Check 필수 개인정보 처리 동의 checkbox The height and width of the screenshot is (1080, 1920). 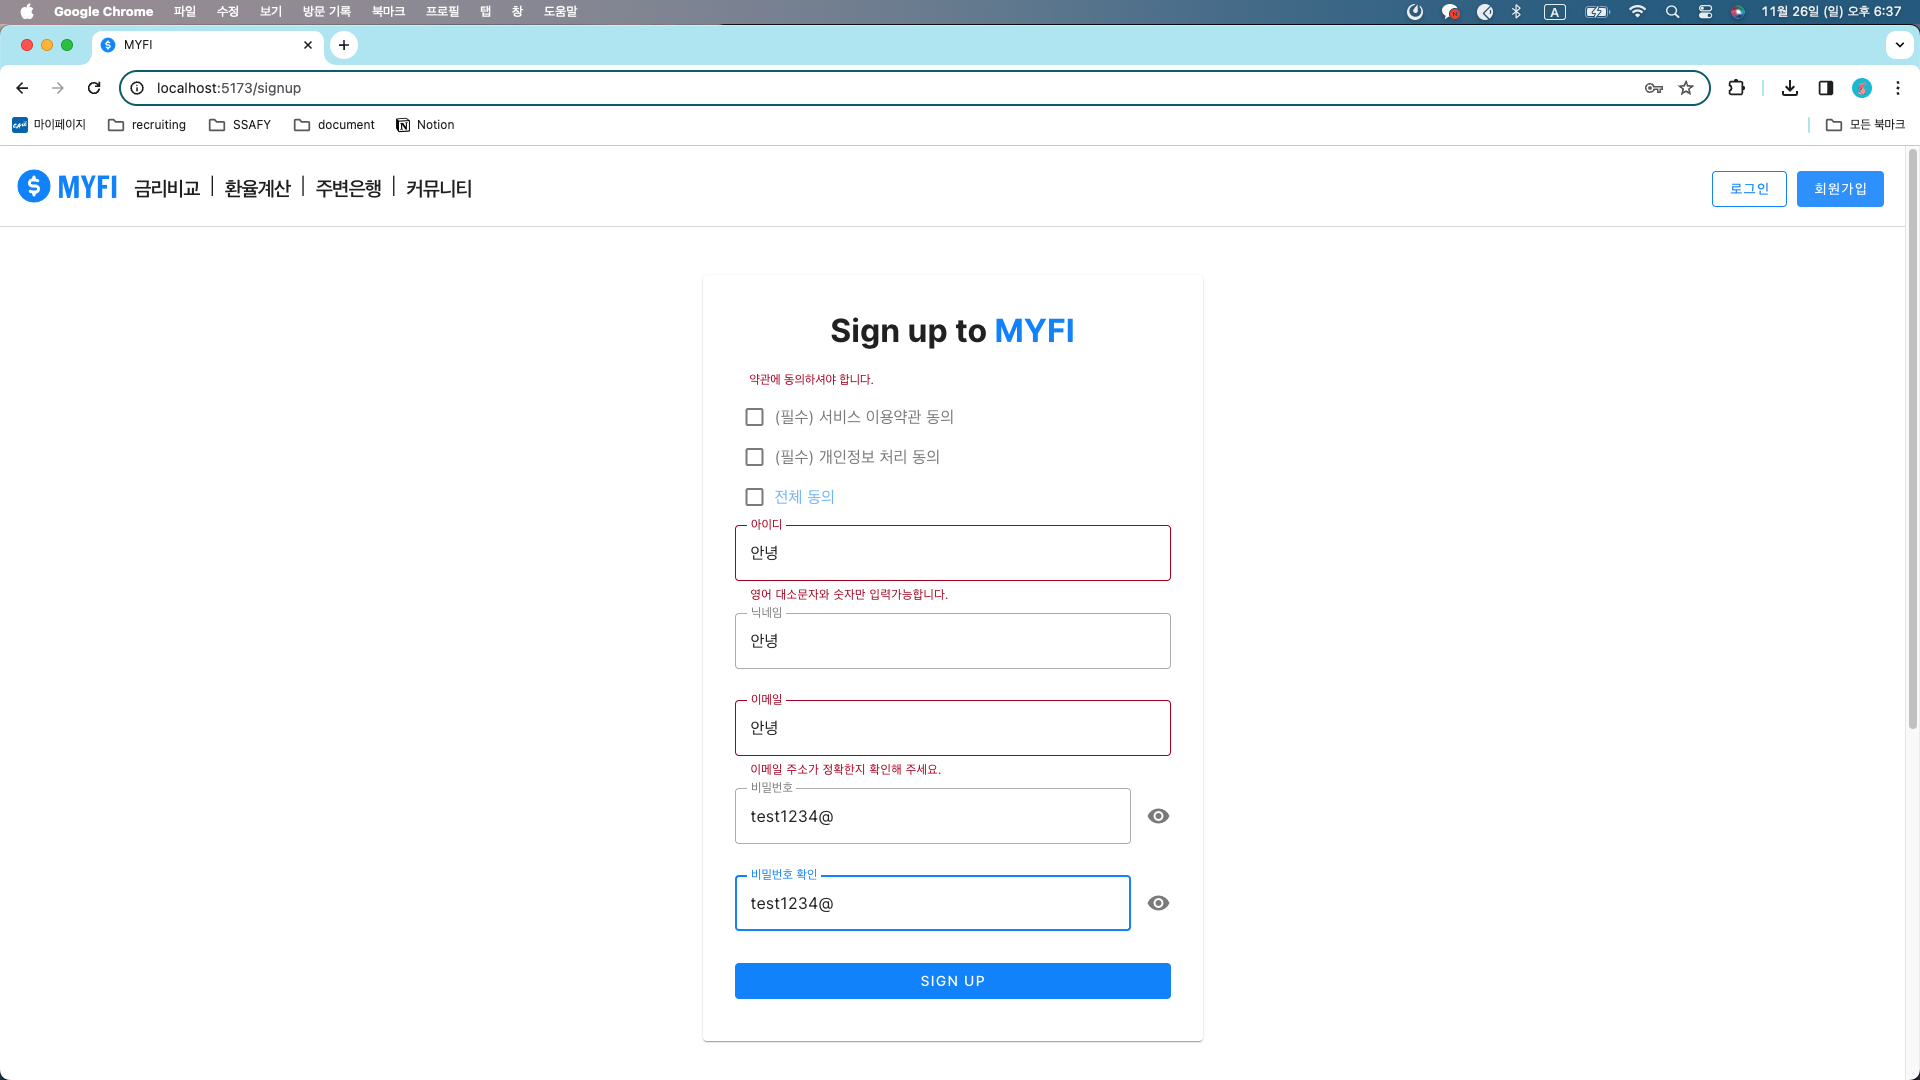tap(753, 456)
